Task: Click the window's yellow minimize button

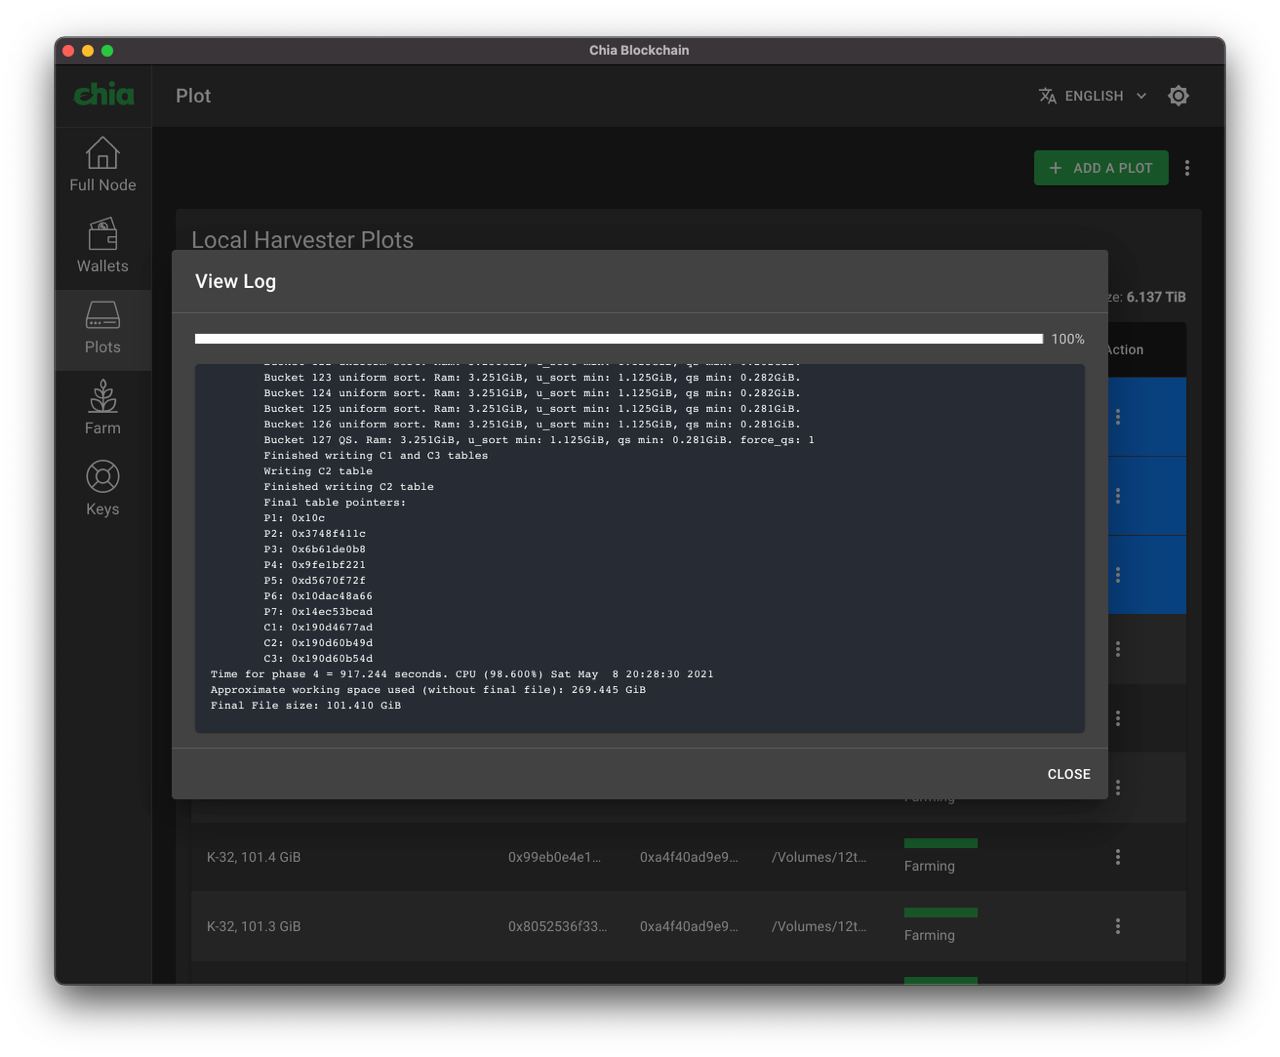Action: point(88,50)
